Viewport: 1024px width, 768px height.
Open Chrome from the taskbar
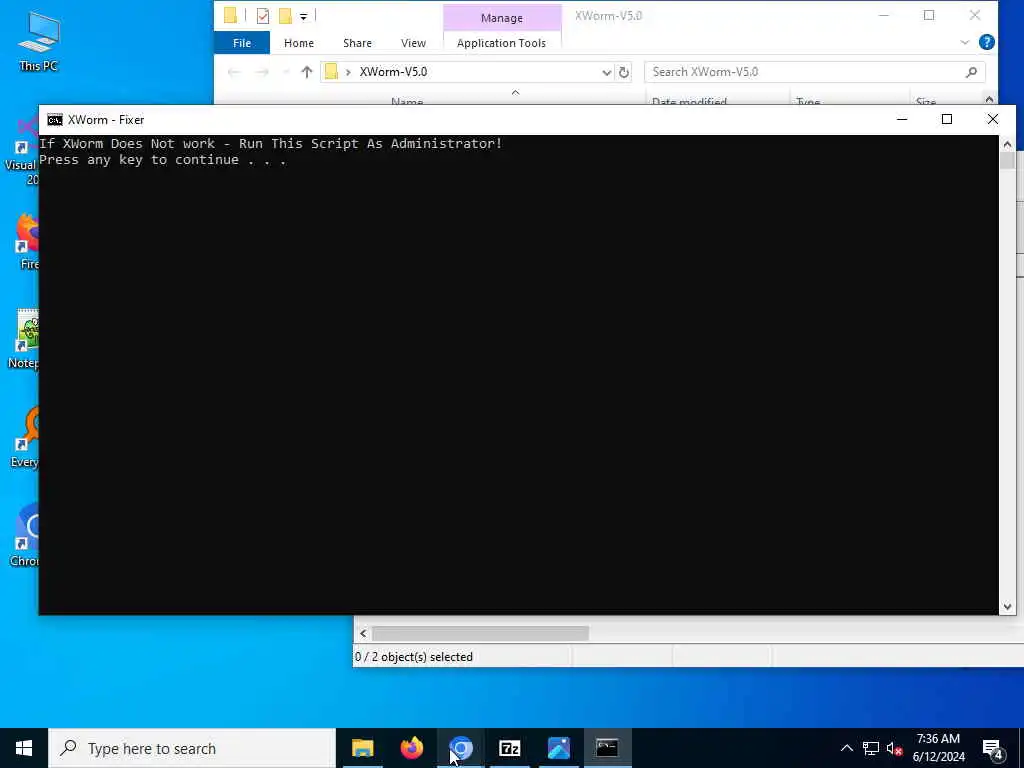[x=460, y=748]
